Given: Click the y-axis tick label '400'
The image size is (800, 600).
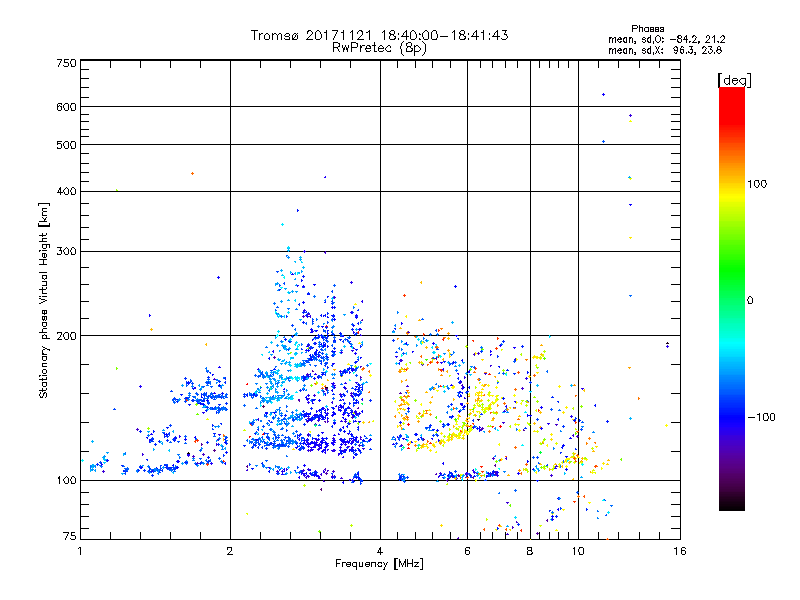Looking at the screenshot, I should point(66,191).
